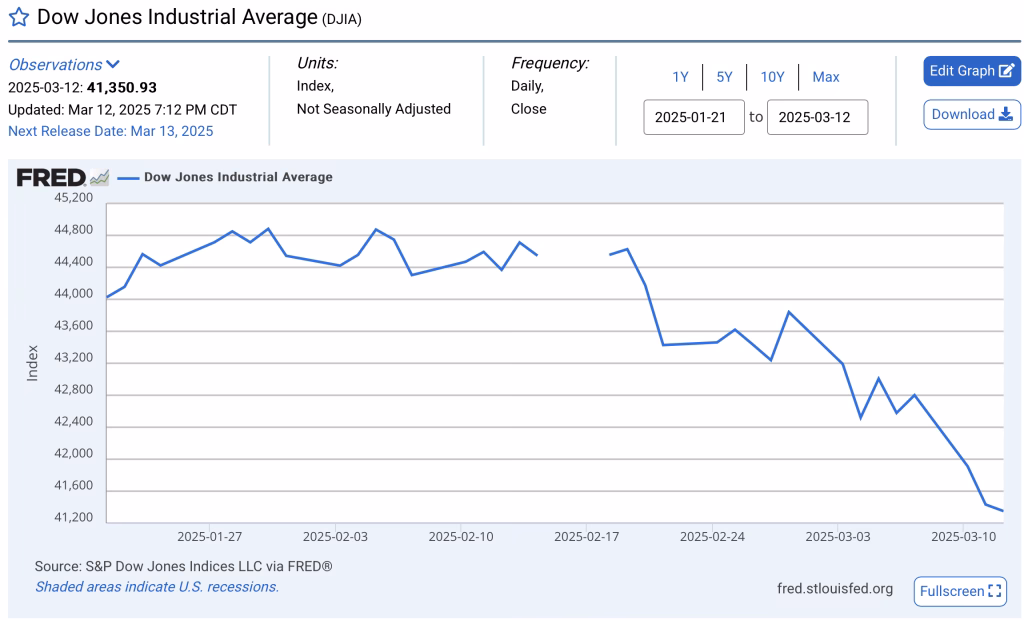This screenshot has width=1024, height=620.
Task: Select the 1Y date range
Action: [680, 77]
